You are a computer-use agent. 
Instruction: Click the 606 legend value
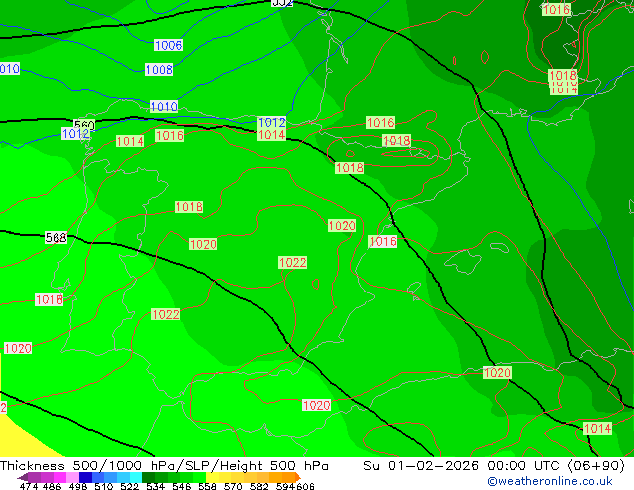(x=305, y=486)
